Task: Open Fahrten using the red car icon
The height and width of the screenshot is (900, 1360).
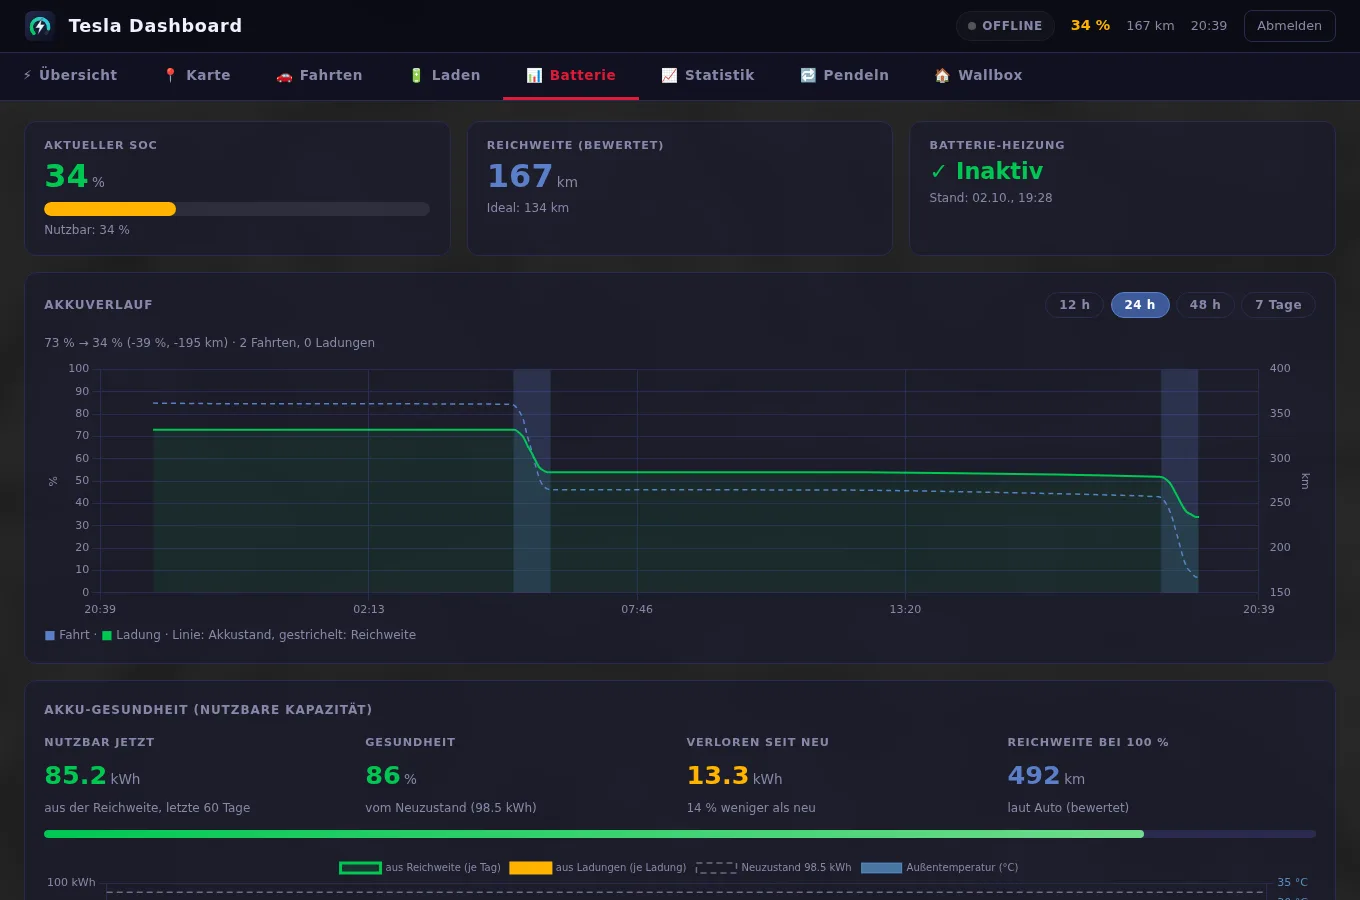Action: 284,75
